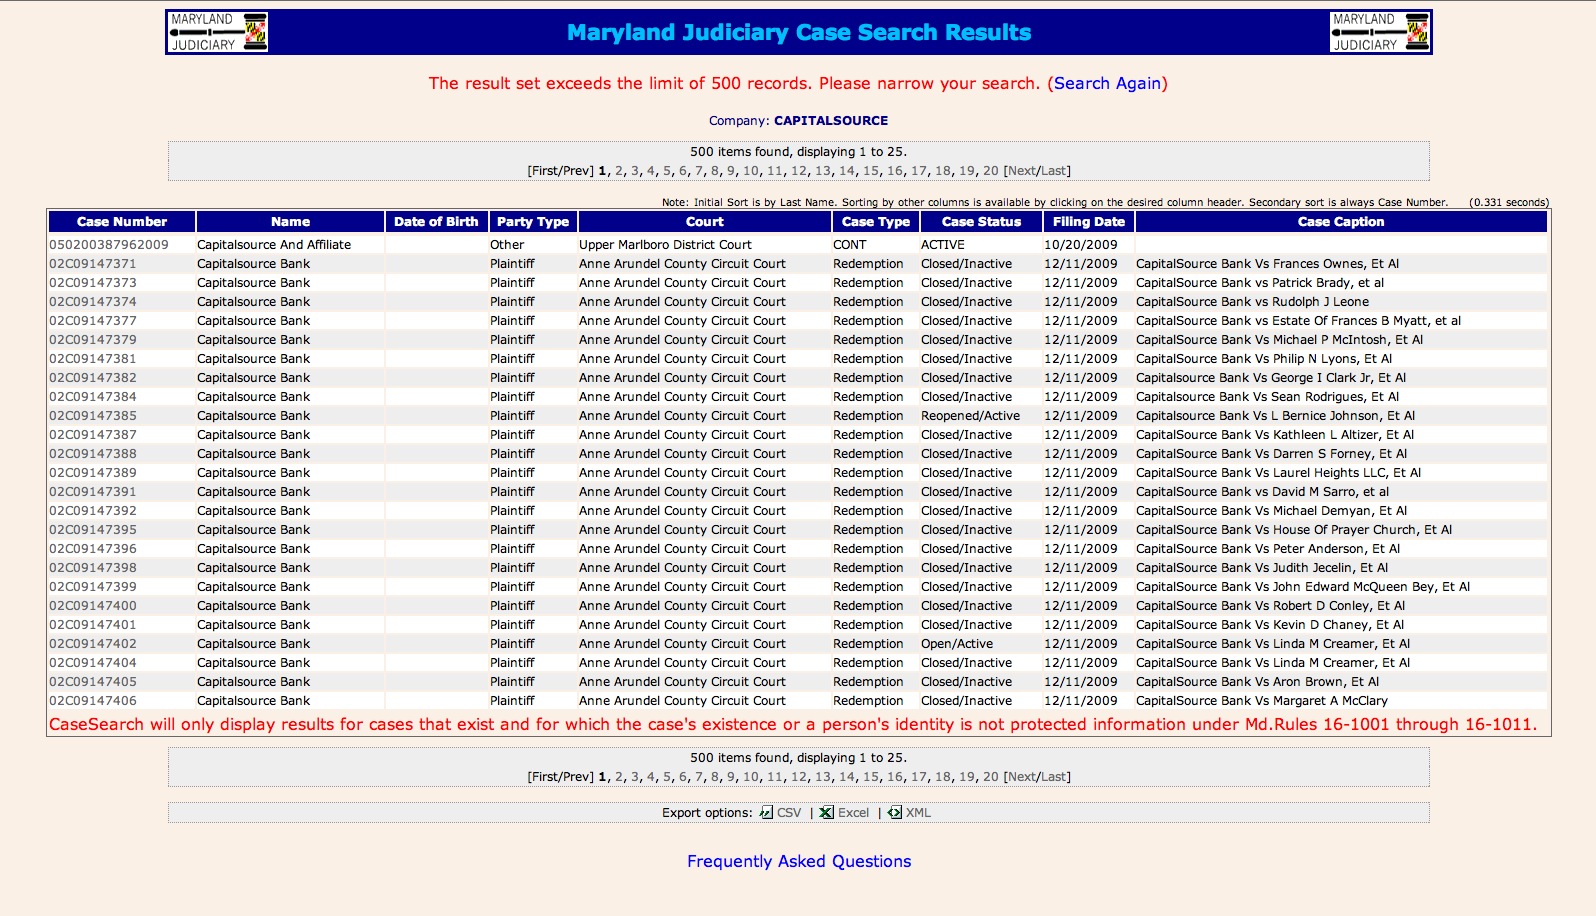Open case number 02C09147384
Image resolution: width=1596 pixels, height=916 pixels.
pos(93,397)
